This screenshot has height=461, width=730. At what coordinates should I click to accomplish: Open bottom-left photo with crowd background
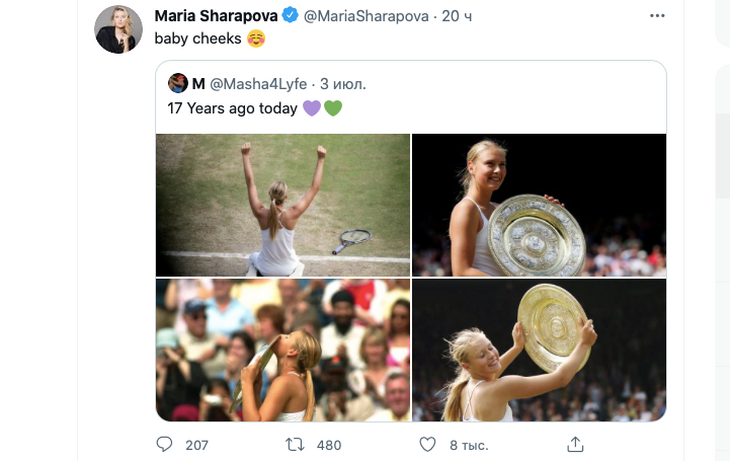[283, 350]
